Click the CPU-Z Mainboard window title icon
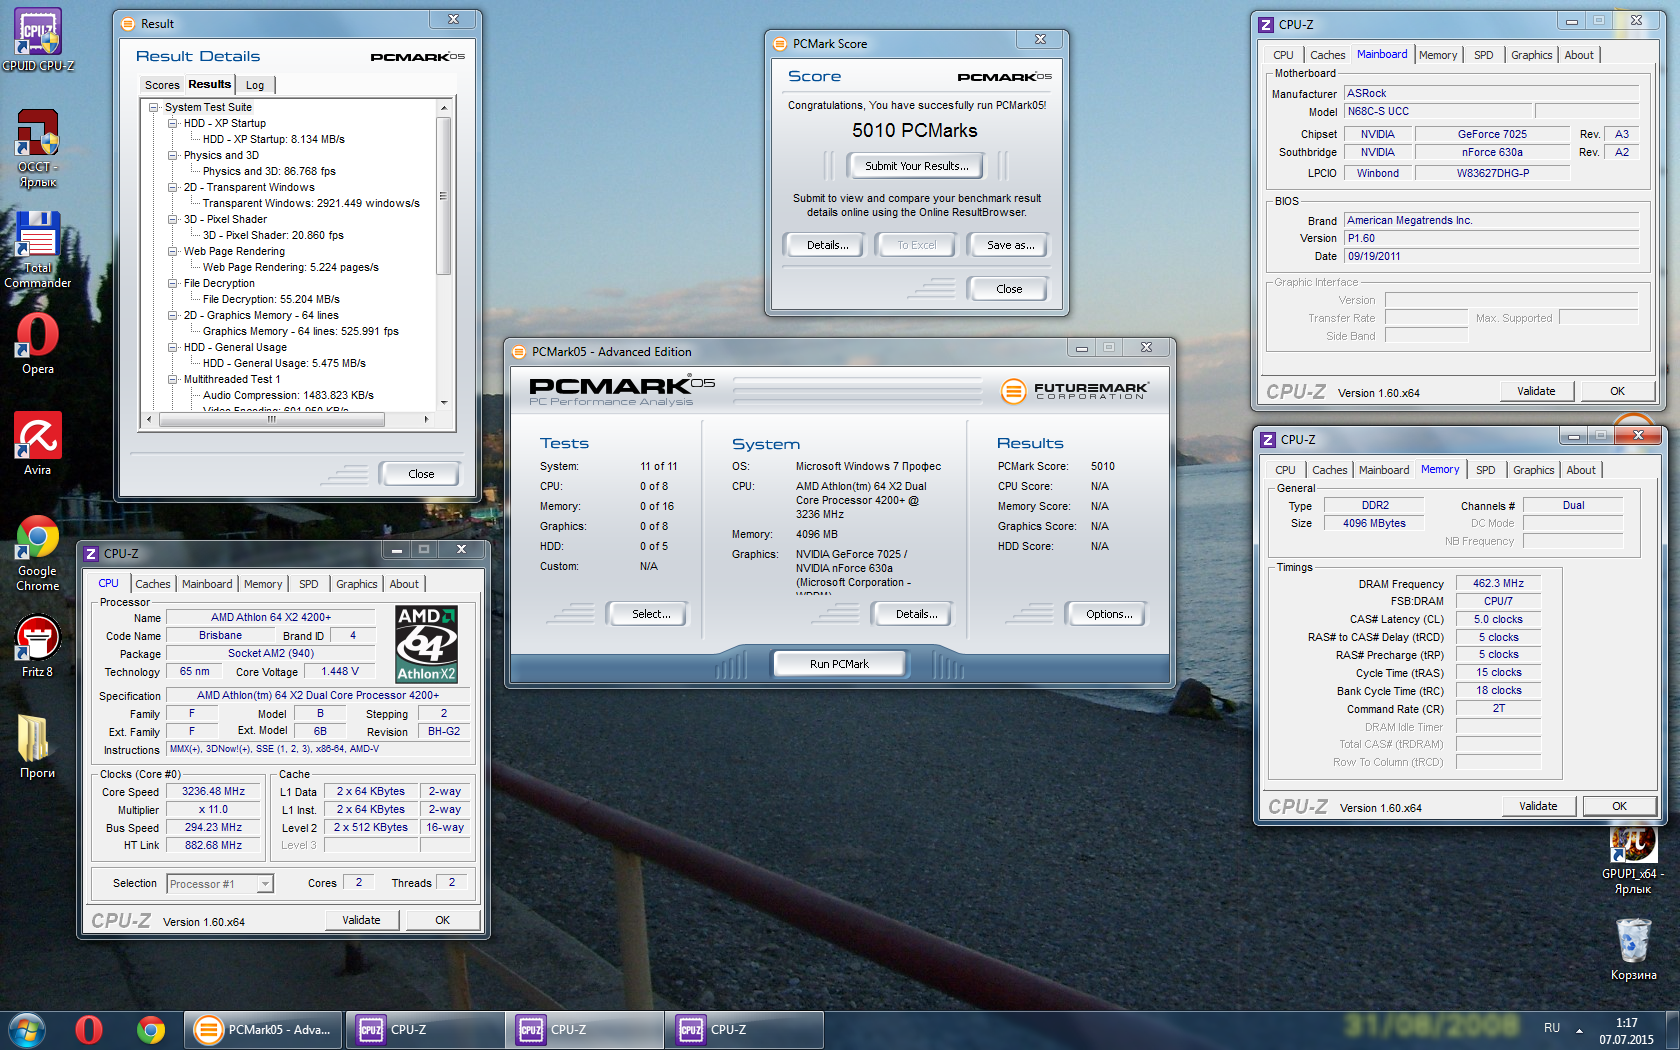1680x1050 pixels. pos(1266,25)
